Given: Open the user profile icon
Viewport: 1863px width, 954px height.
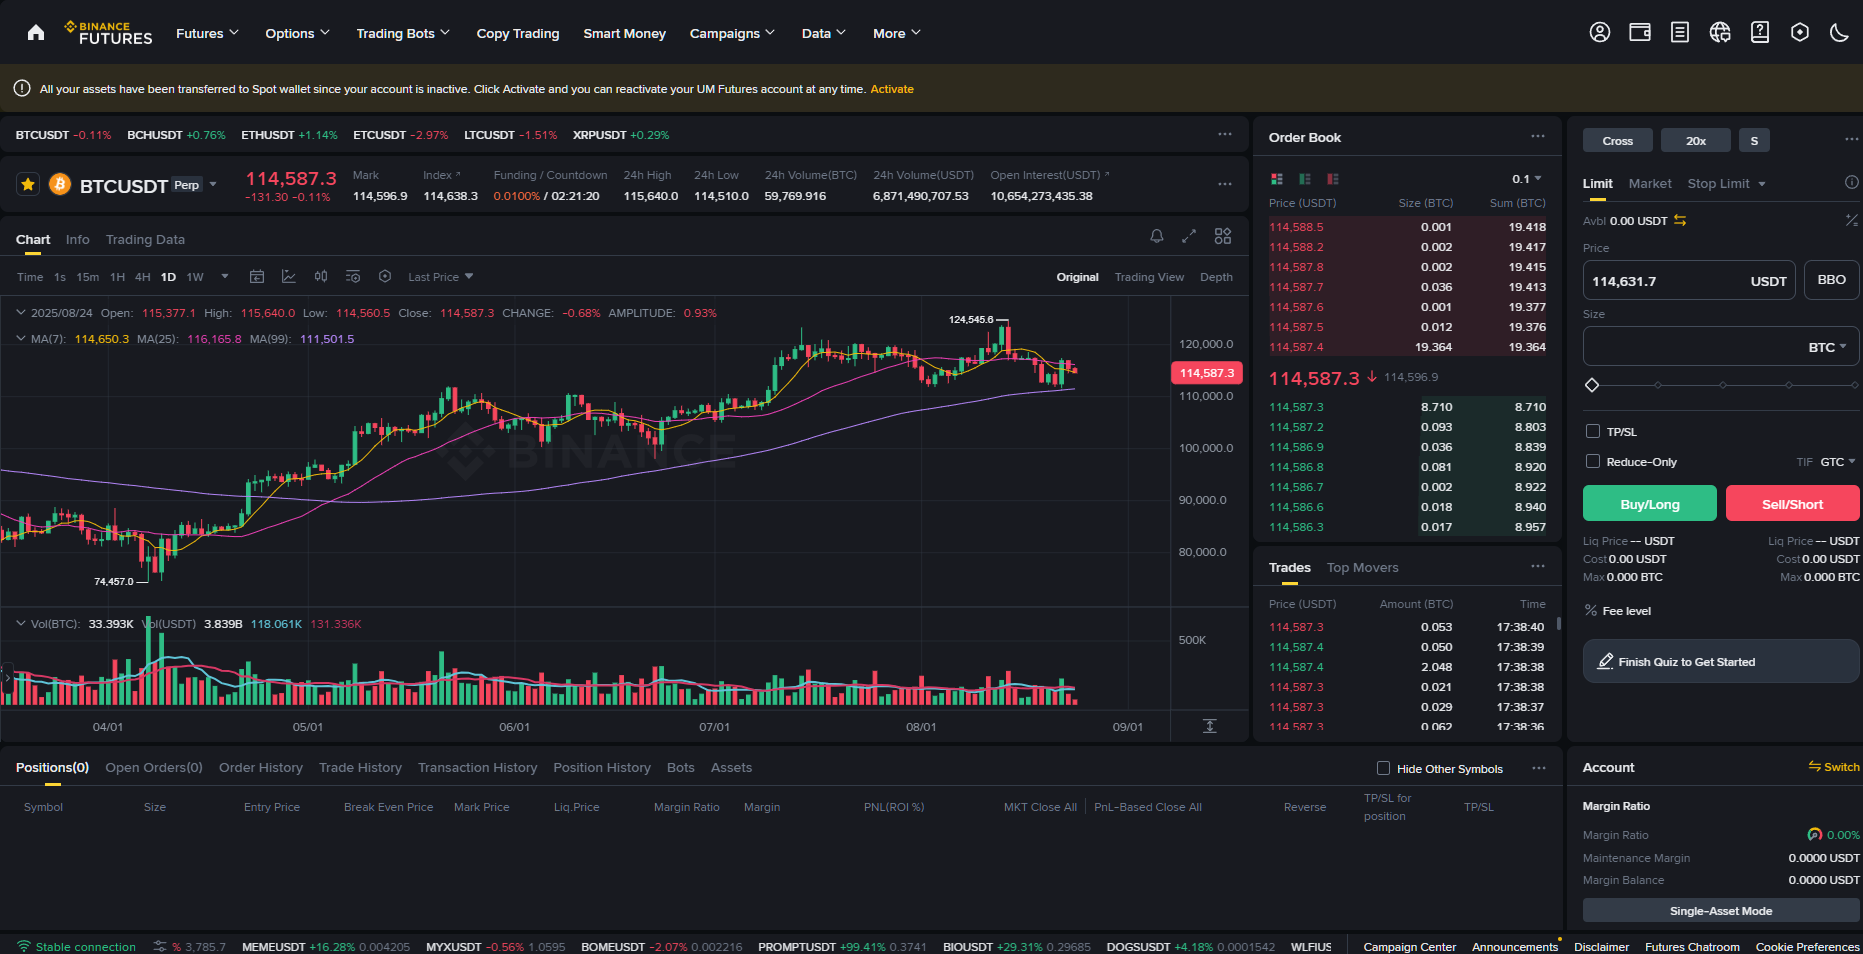Looking at the screenshot, I should click(1600, 33).
